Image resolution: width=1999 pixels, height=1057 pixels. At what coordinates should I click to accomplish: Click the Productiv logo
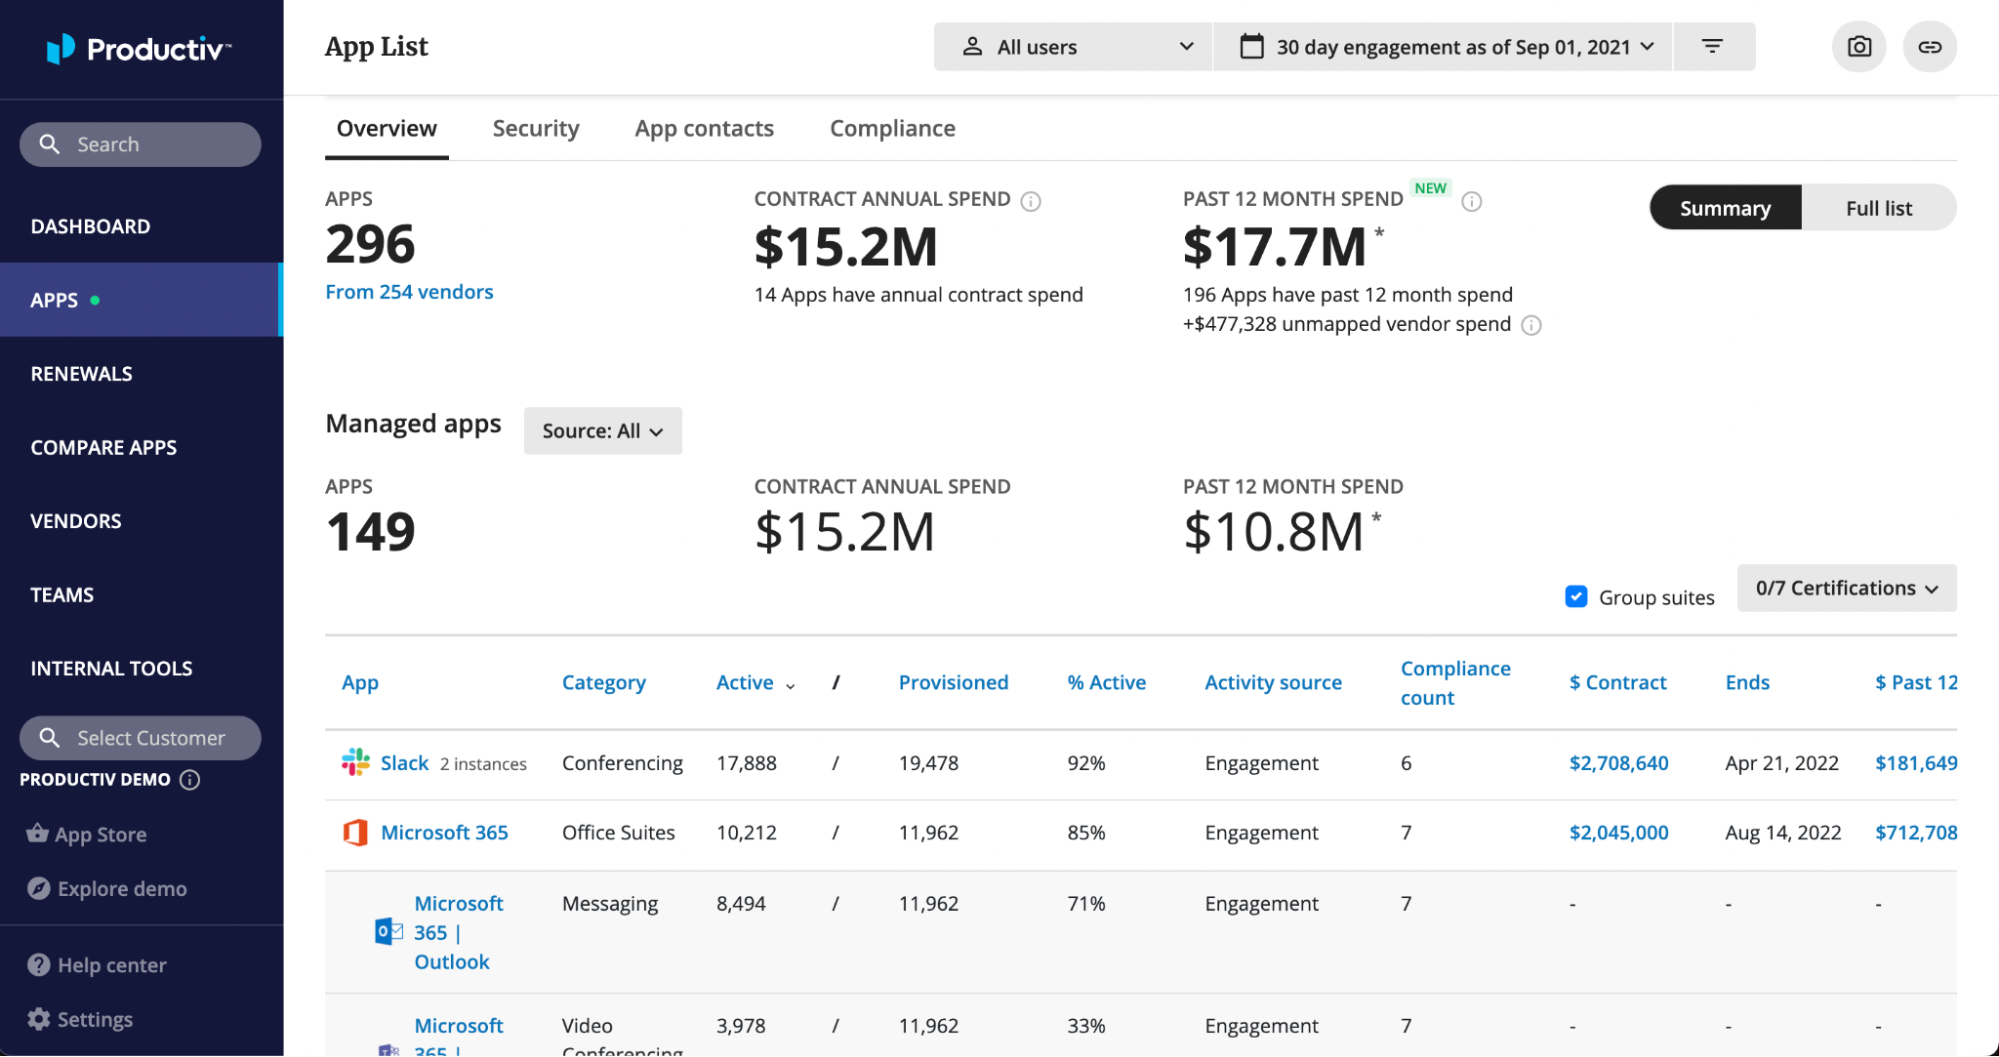point(138,48)
